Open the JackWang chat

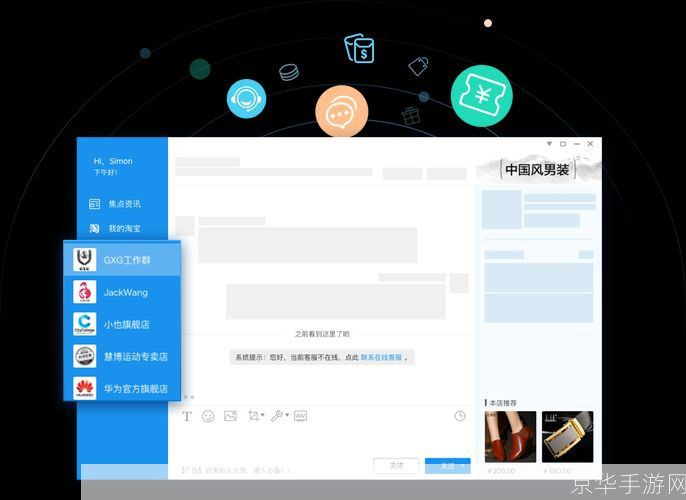tap(122, 292)
